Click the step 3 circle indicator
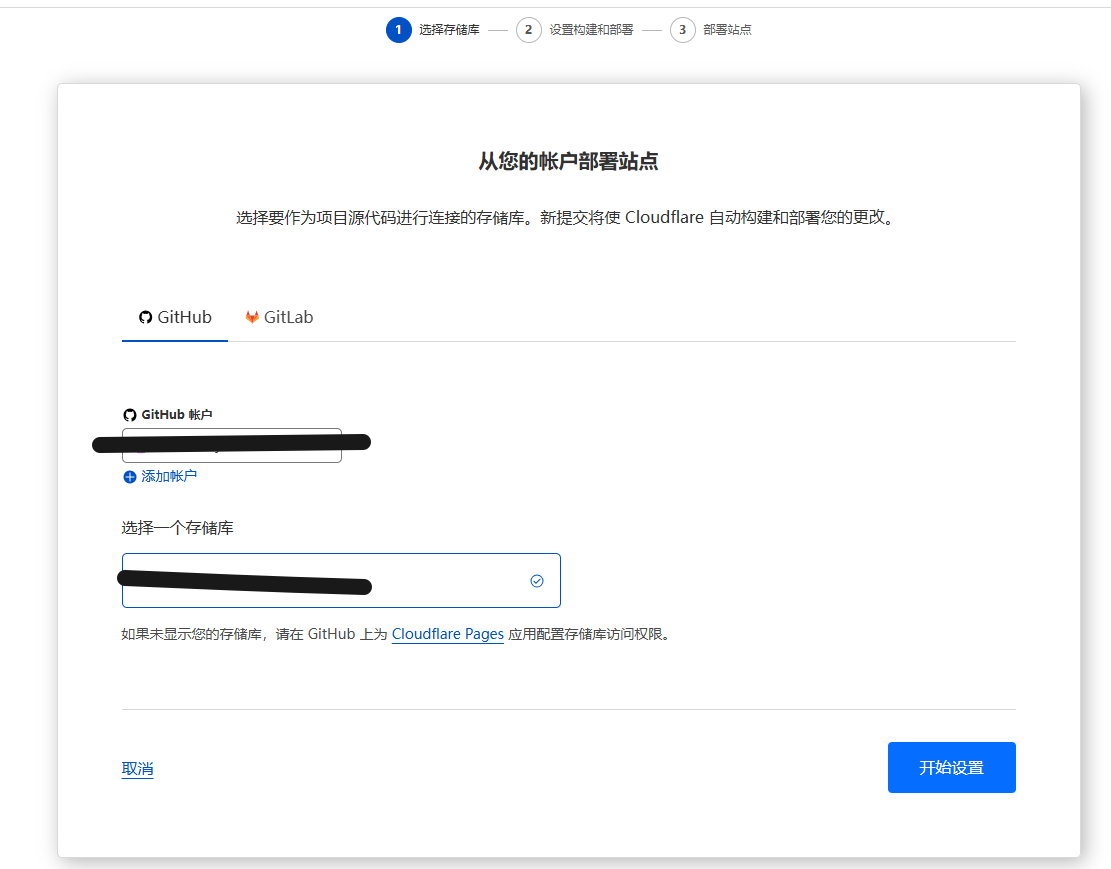Screen dimensions: 1111x869 point(683,30)
